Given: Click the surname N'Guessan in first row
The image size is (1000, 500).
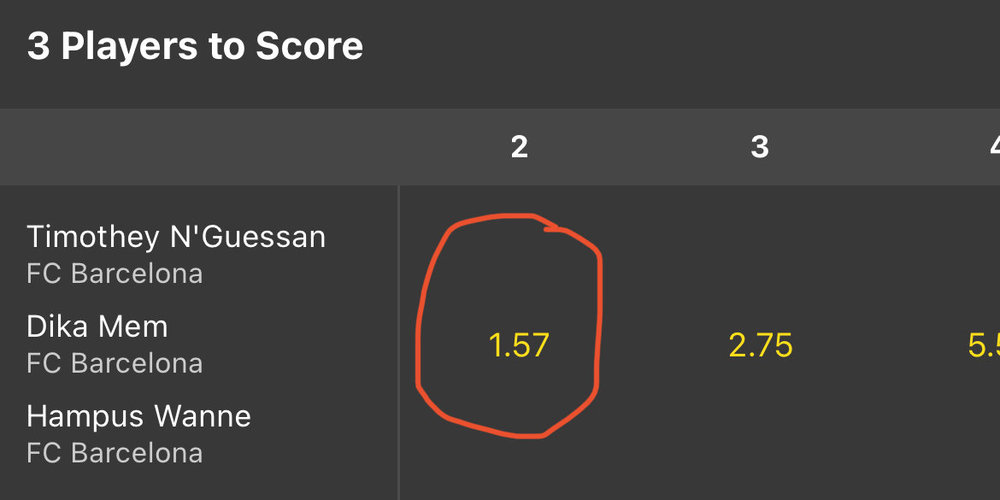Looking at the screenshot, I should (x=247, y=237).
